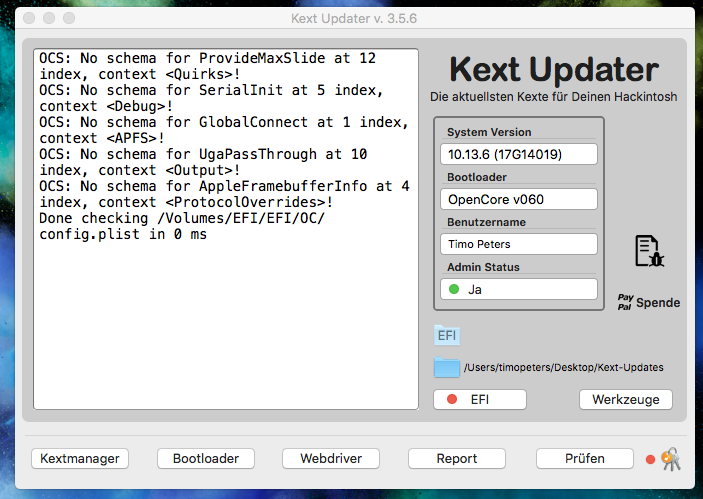Click the red status dot next to the keys icon

[x=650, y=460]
